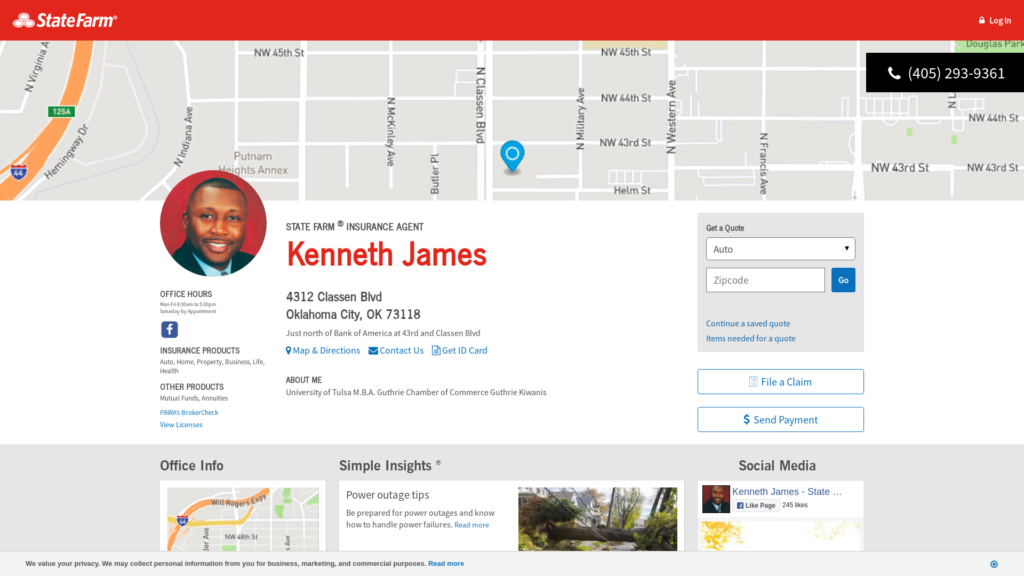The width and height of the screenshot is (1024, 576).
Task: Click the blue map location pin
Action: 512,156
